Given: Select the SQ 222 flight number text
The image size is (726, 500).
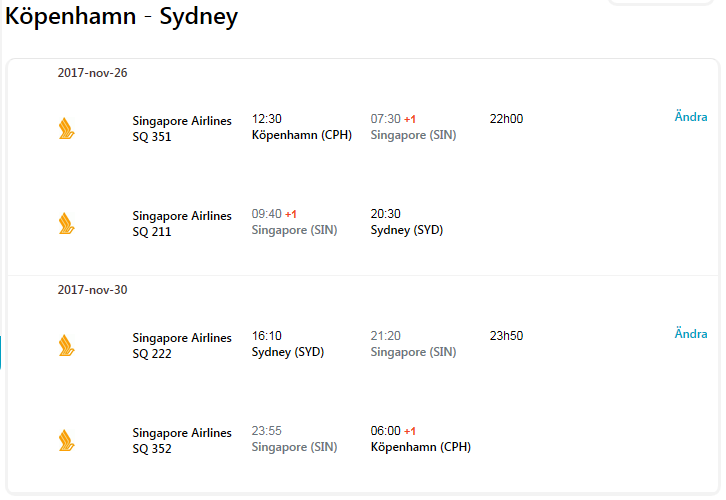Looking at the screenshot, I should click(152, 354).
